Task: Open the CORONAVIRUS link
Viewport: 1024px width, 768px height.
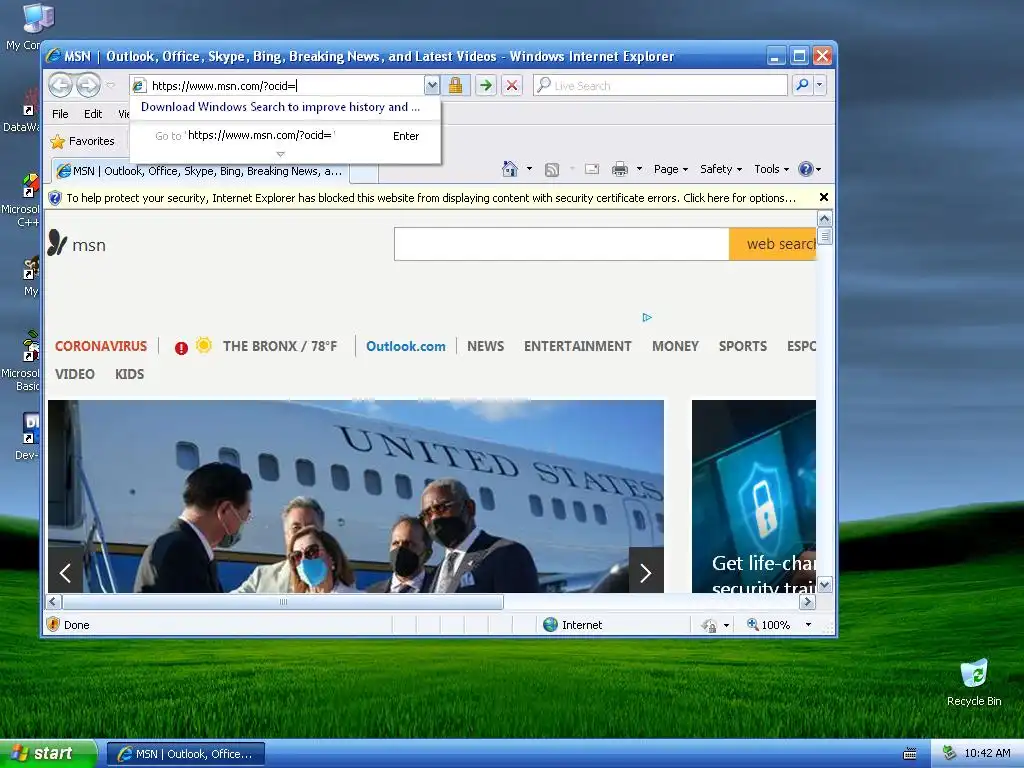Action: 101,346
